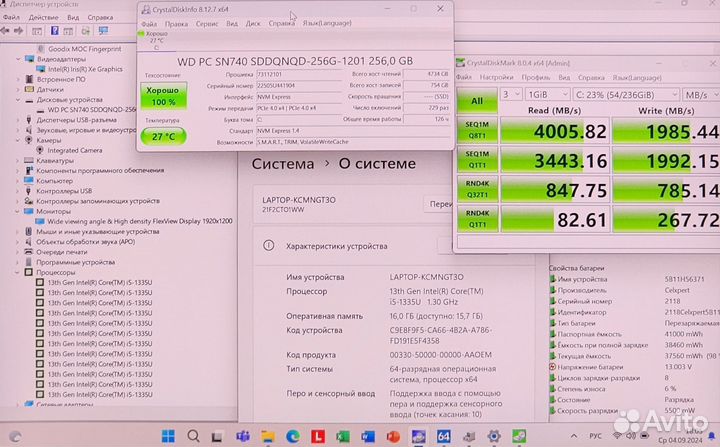Open Действие menu in Device Manager
Image resolution: width=720 pixels, height=447 pixels.
[44, 17]
